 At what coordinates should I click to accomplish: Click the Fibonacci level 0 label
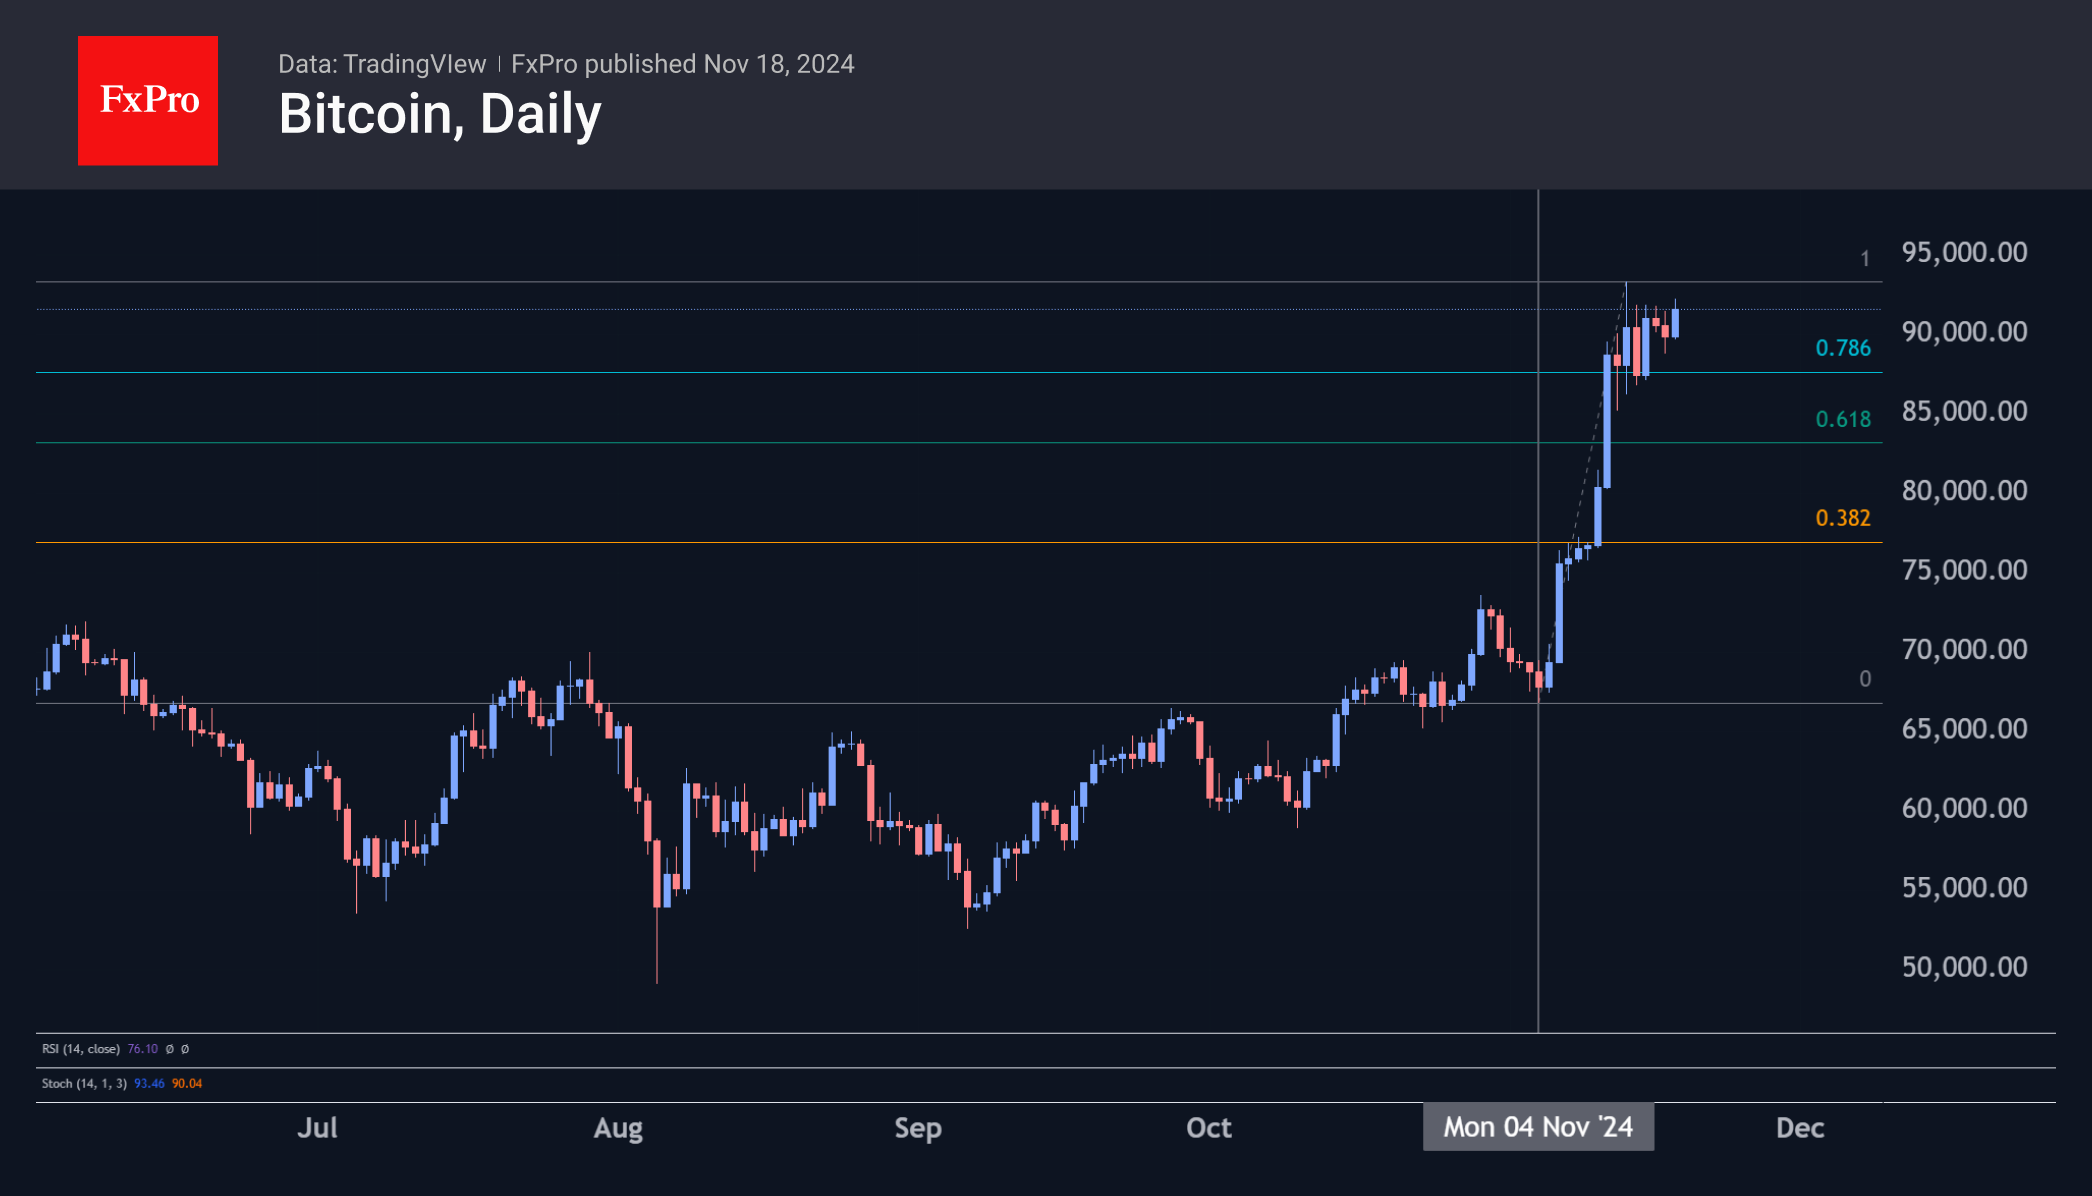tap(1864, 679)
